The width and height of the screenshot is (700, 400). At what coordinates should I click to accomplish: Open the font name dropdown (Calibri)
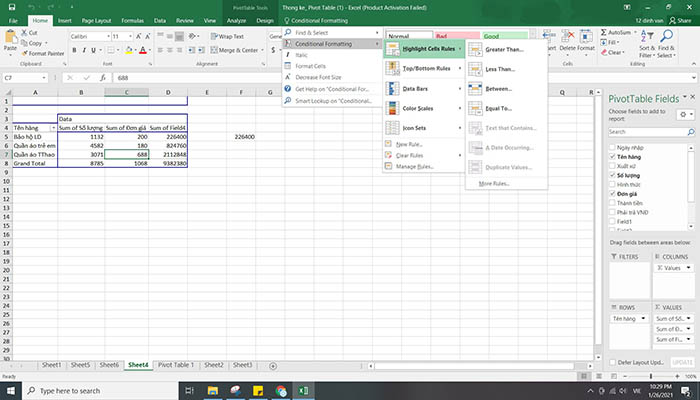tap(108, 36)
